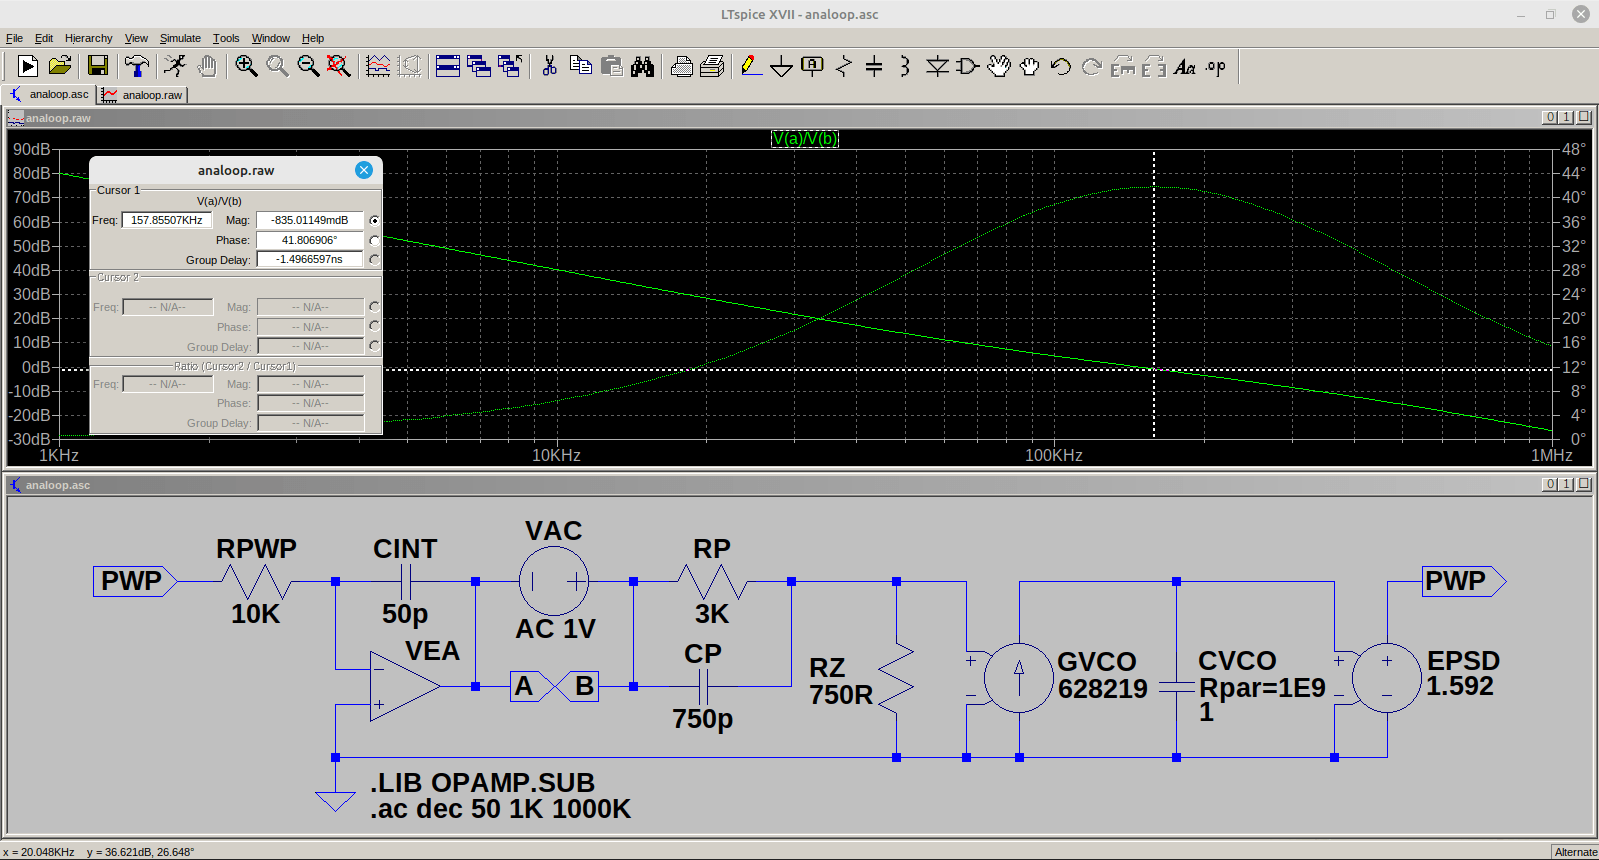
Task: Open the Hierarchy menu
Action: 89,38
